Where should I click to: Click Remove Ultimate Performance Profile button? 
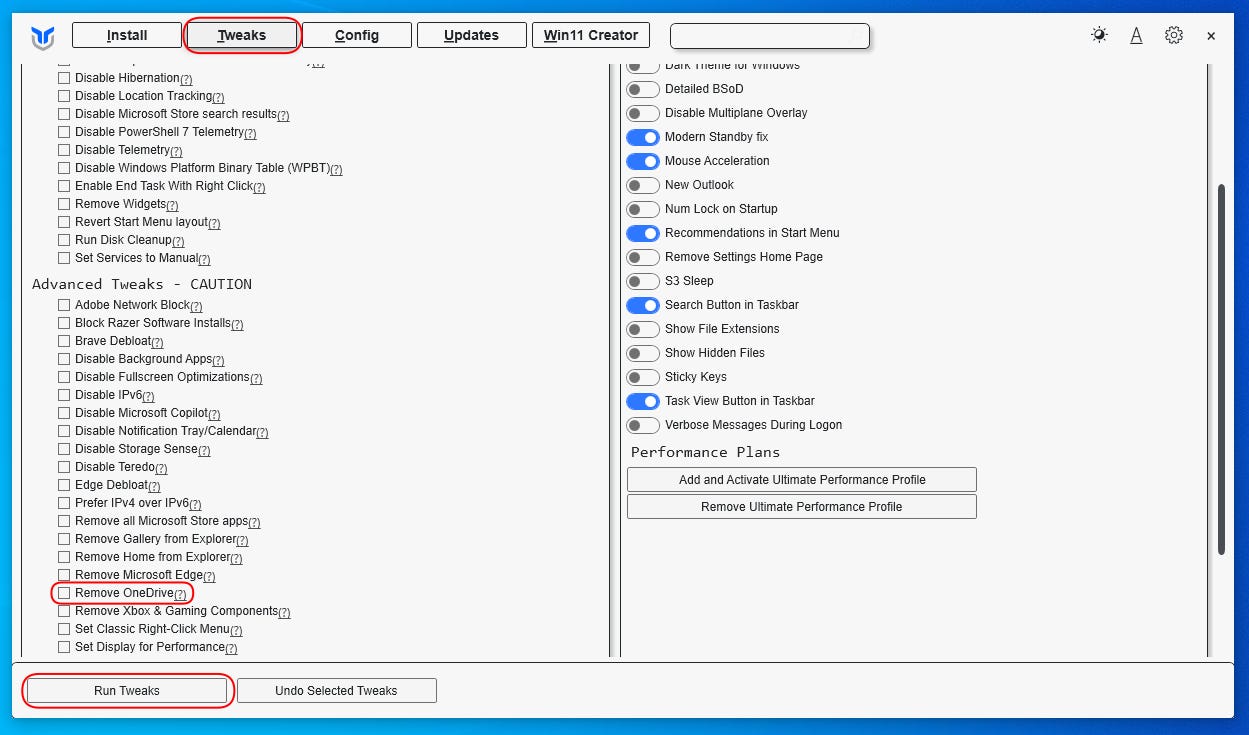coord(802,507)
